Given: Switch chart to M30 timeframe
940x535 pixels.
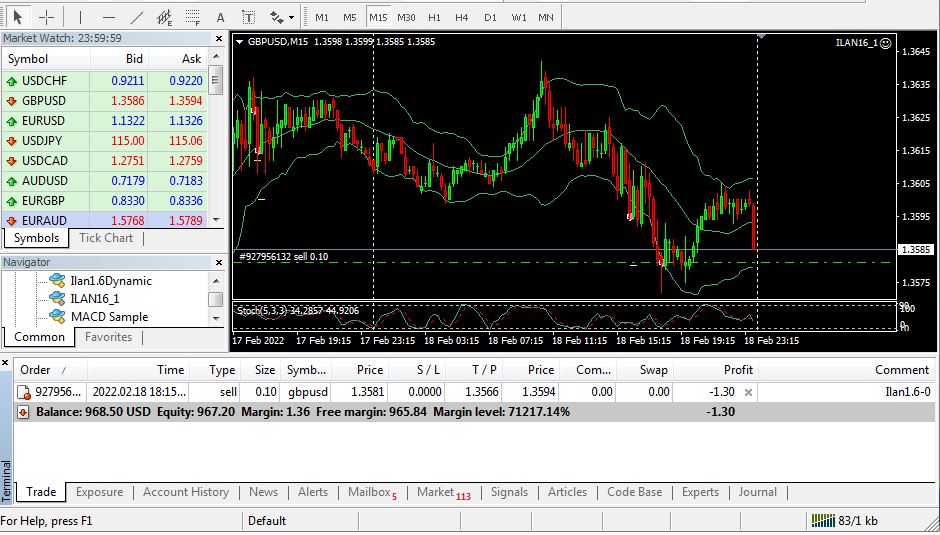Looking at the screenshot, I should 406,17.
